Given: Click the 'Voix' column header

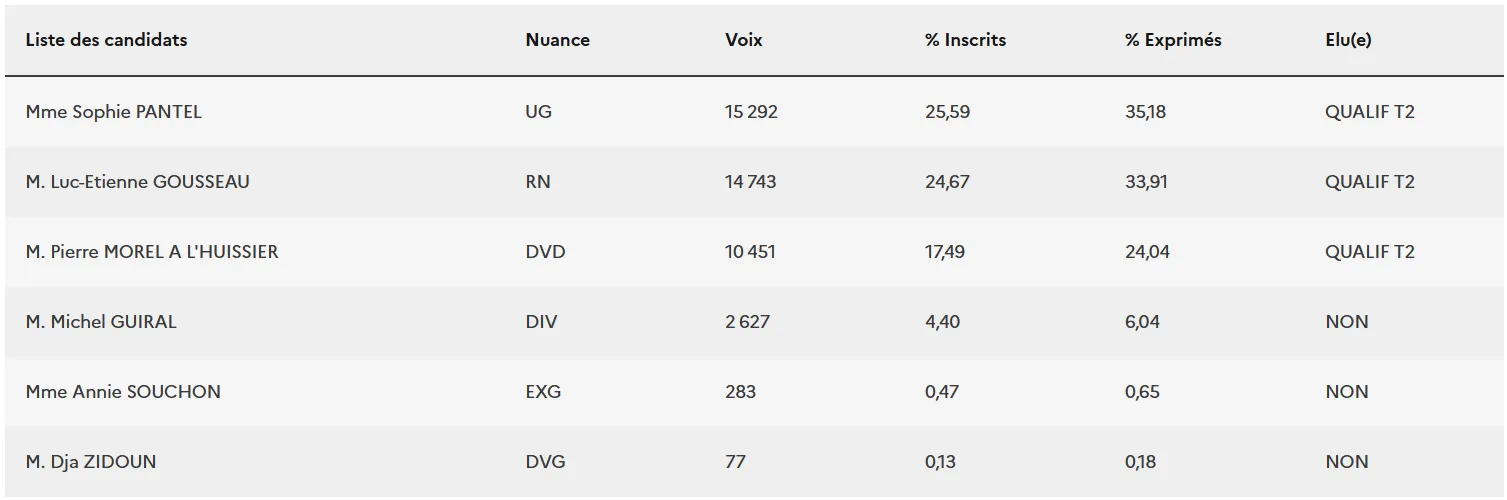Looking at the screenshot, I should pos(743,40).
